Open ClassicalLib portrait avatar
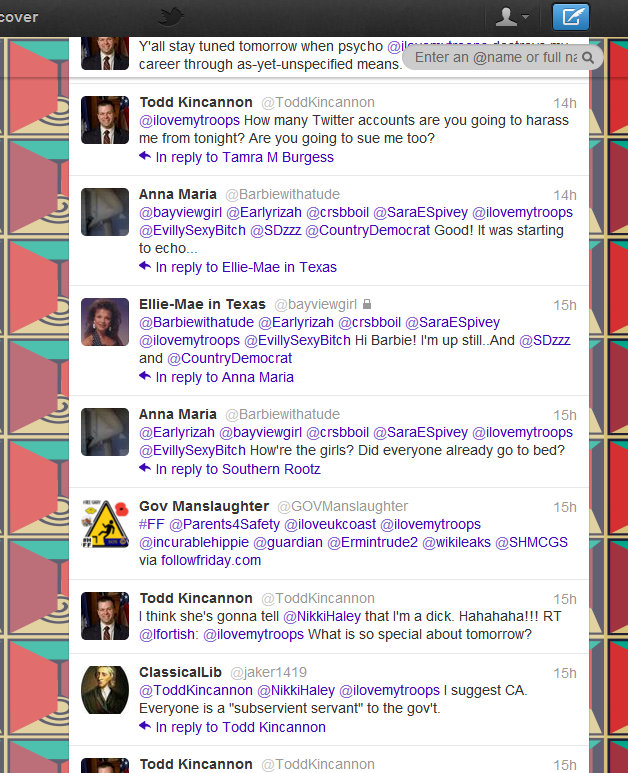628x773 pixels. coord(105,690)
